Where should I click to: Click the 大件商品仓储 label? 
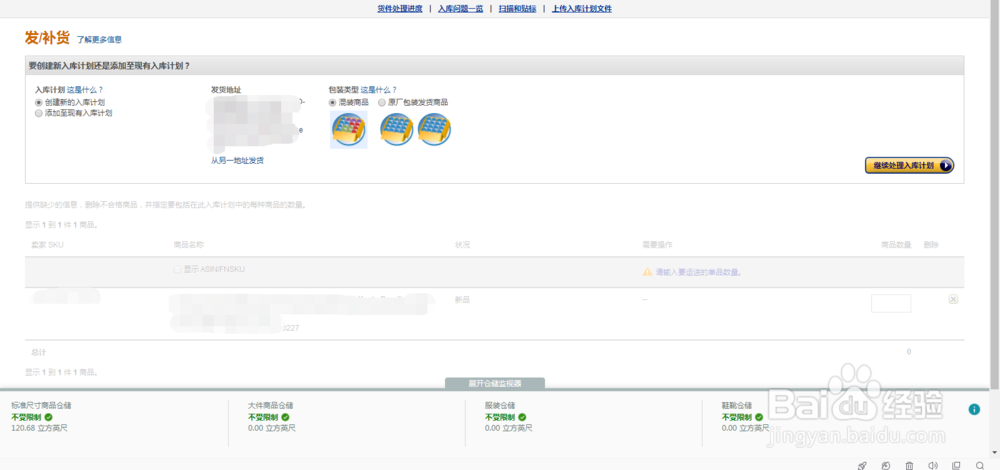point(270,406)
